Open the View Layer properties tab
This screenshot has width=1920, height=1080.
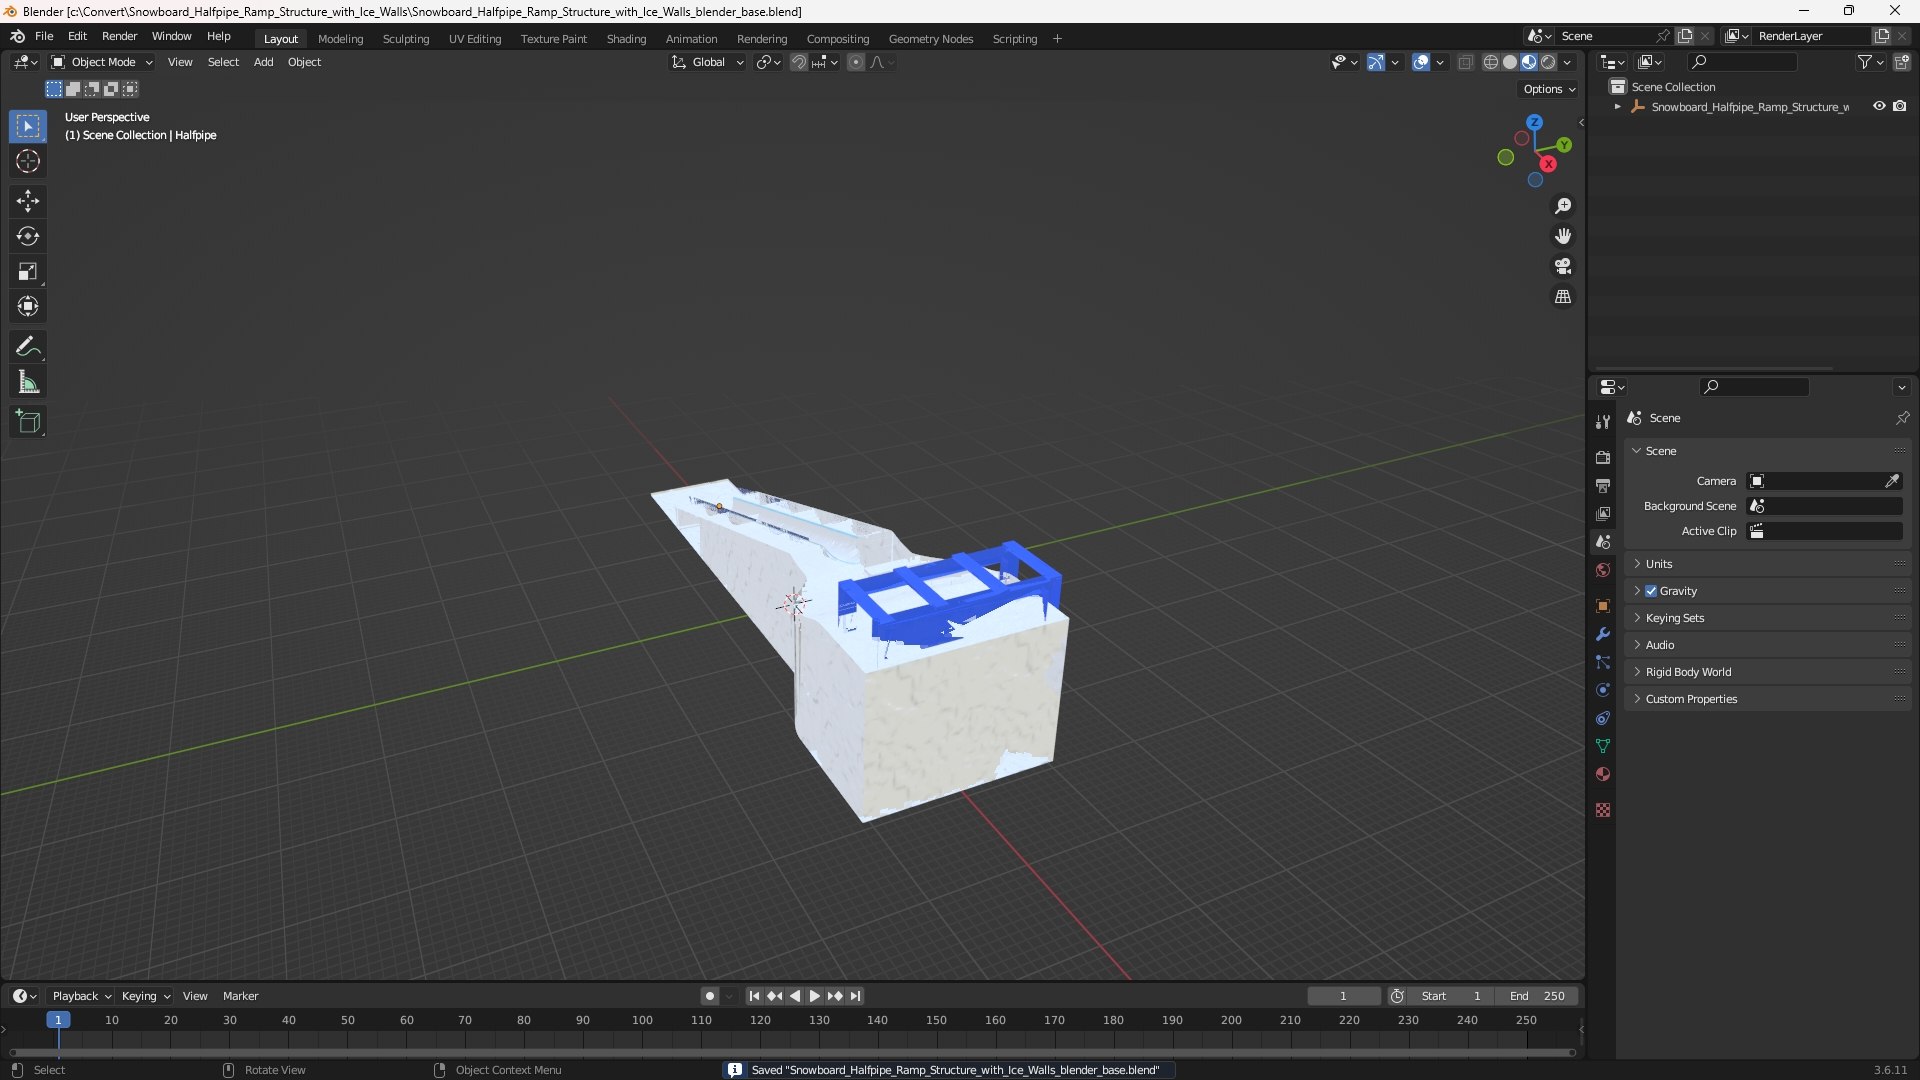pos(1603,513)
